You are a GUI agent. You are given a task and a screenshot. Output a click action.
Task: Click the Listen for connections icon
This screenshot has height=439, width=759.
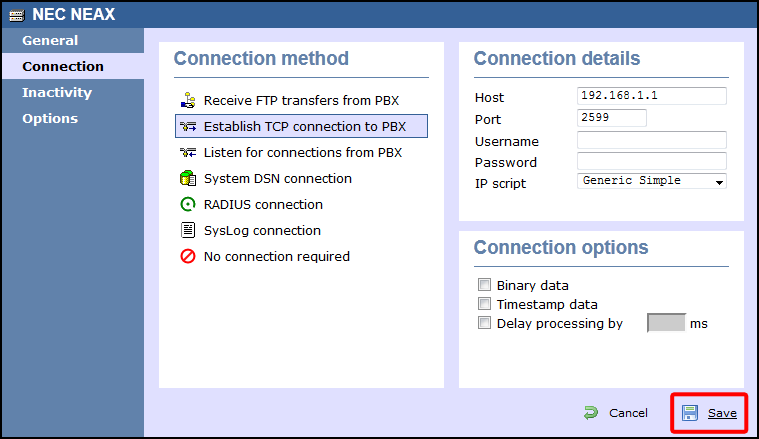coord(187,153)
